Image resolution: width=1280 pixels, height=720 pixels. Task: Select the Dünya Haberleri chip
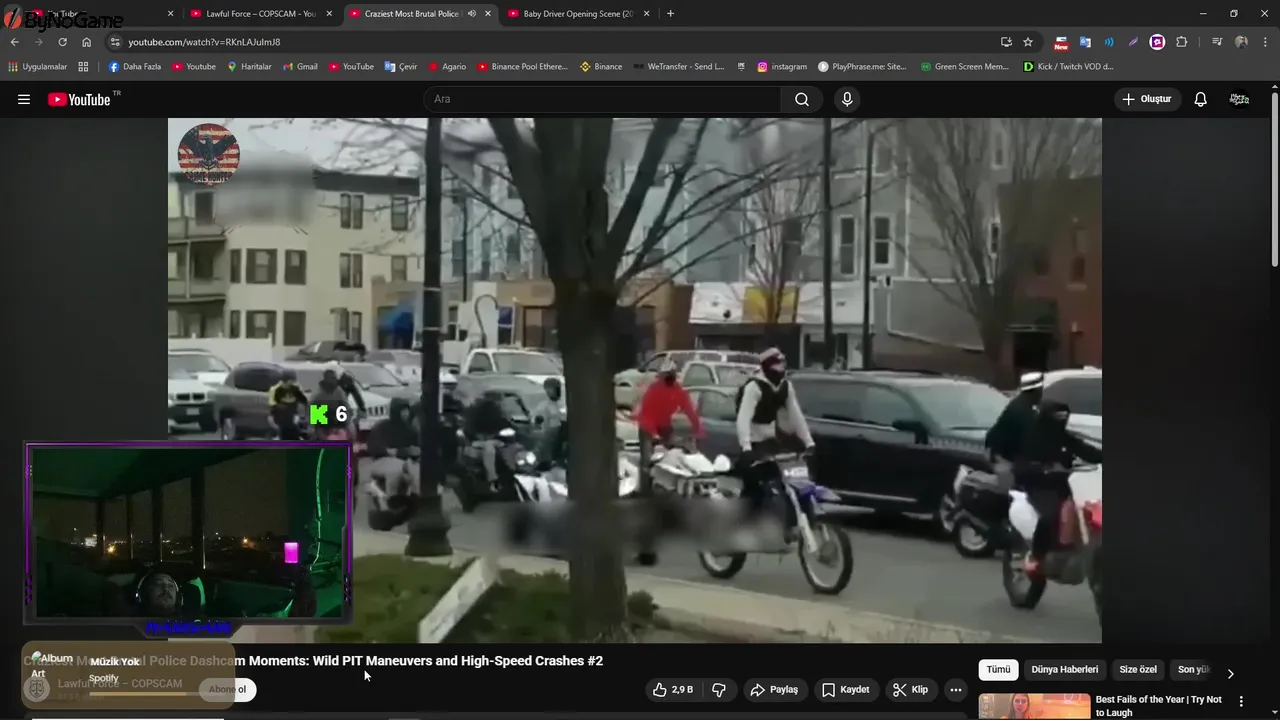tap(1065, 670)
